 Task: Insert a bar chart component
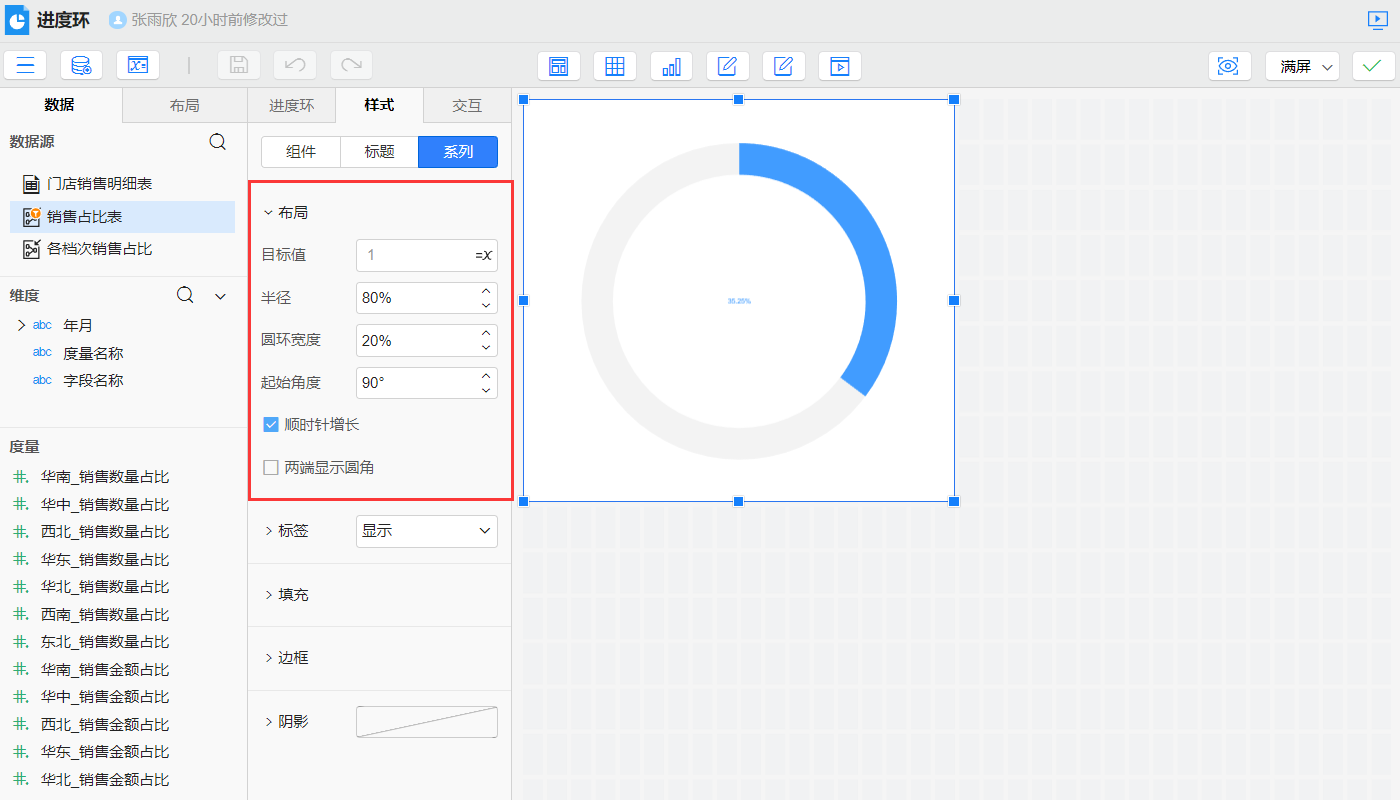671,66
